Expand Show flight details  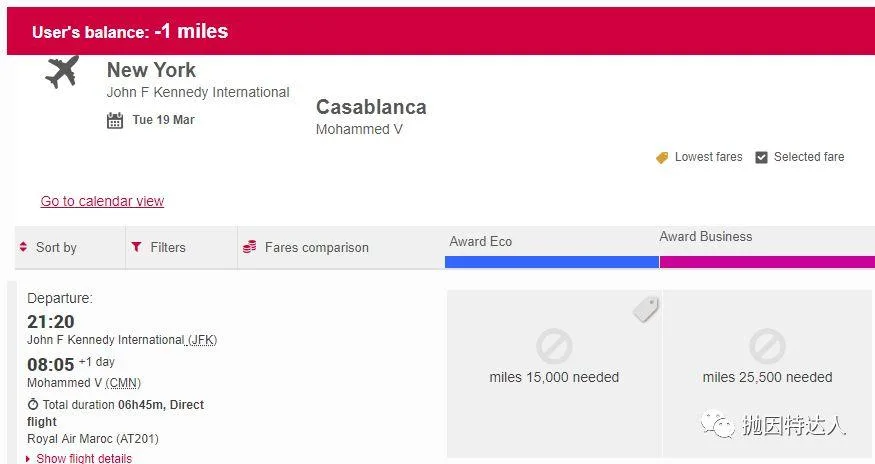point(83,458)
